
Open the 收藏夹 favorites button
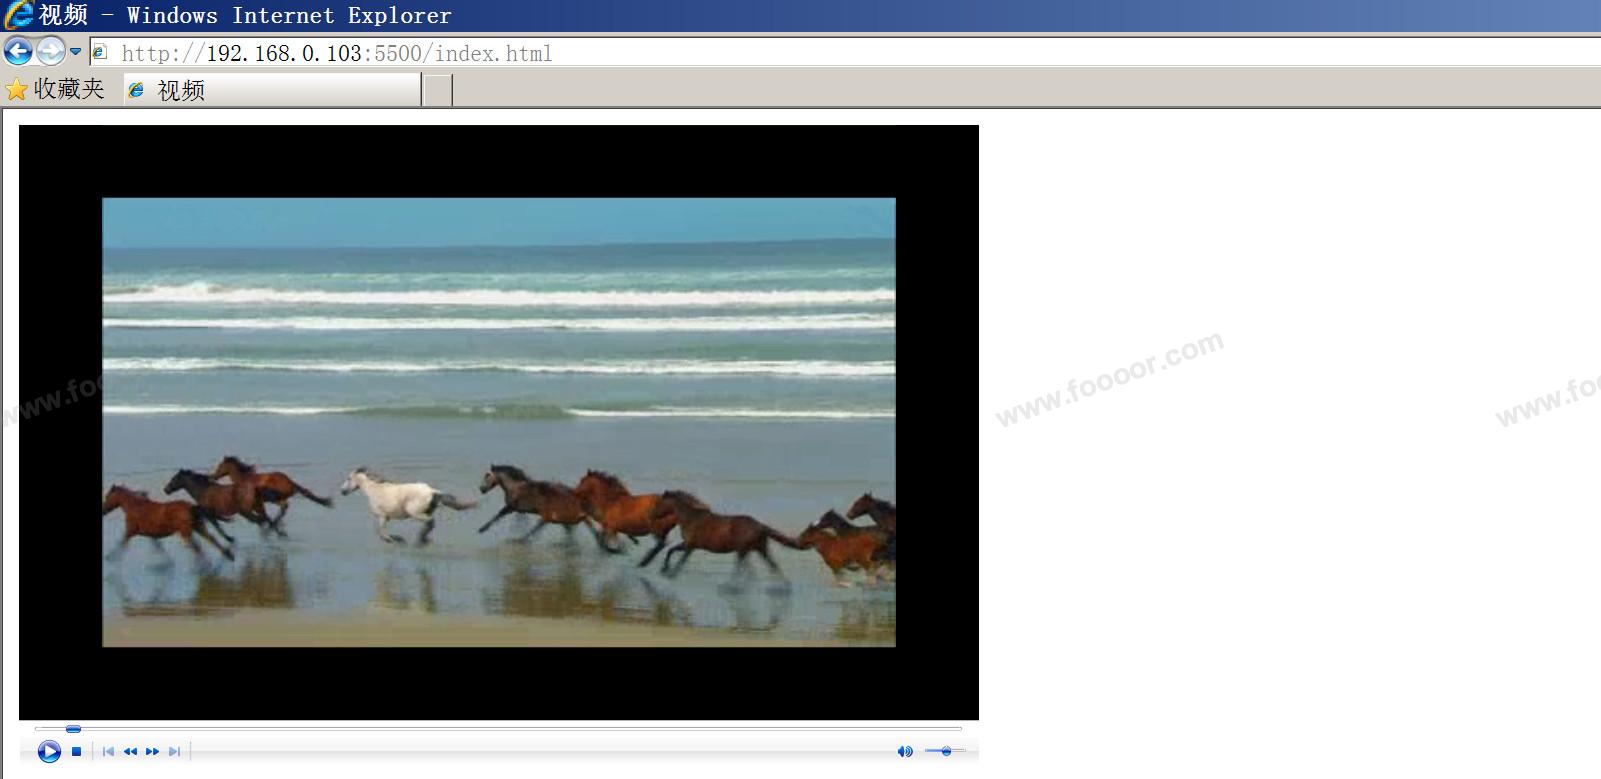(55, 90)
